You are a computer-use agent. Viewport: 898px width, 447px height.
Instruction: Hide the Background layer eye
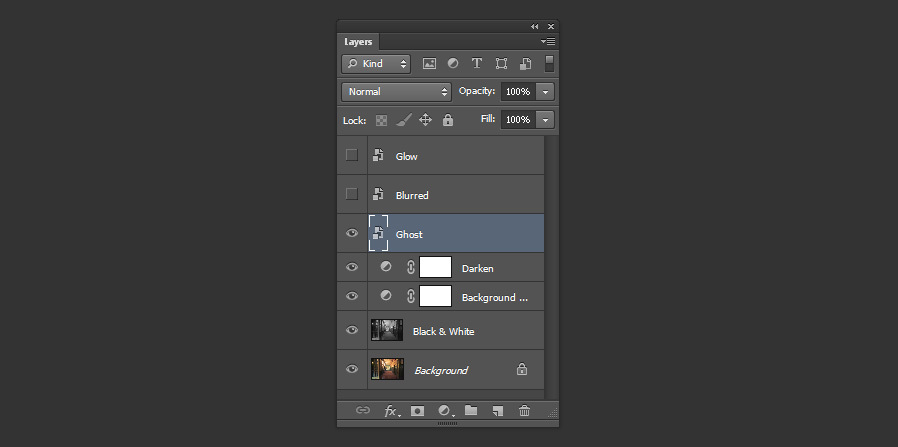click(x=352, y=369)
